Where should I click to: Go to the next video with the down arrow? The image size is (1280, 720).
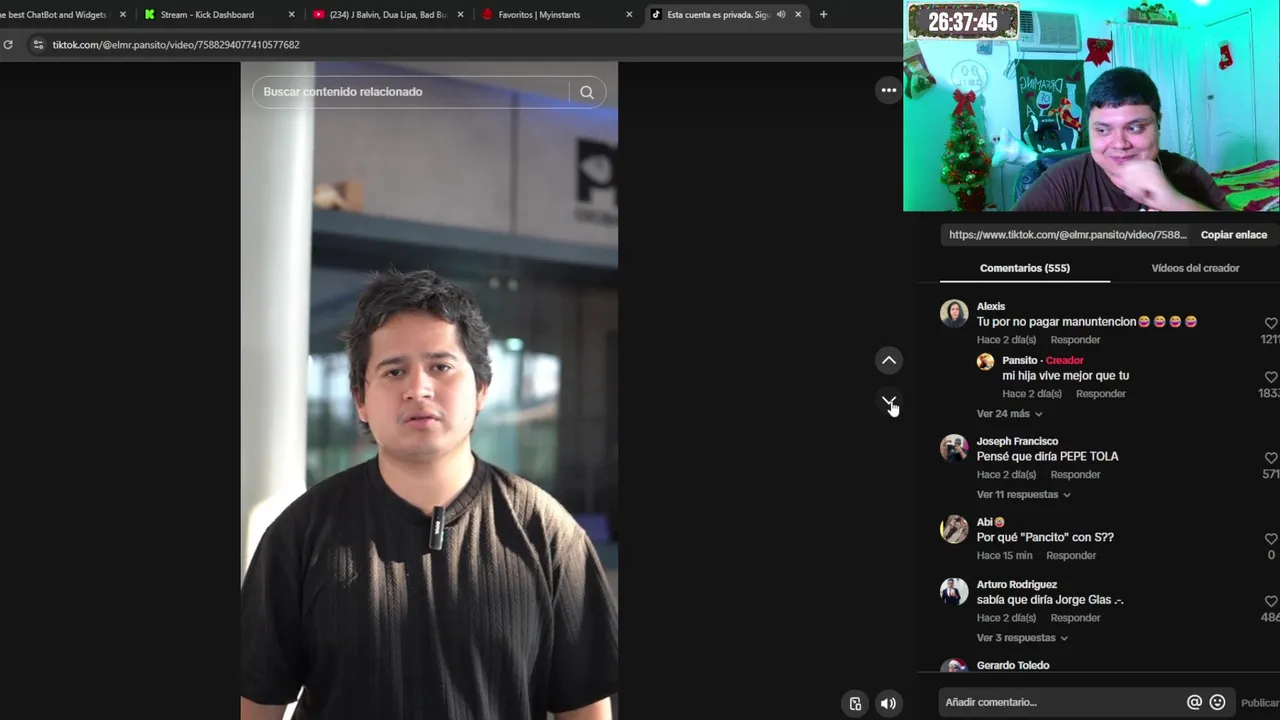[888, 401]
